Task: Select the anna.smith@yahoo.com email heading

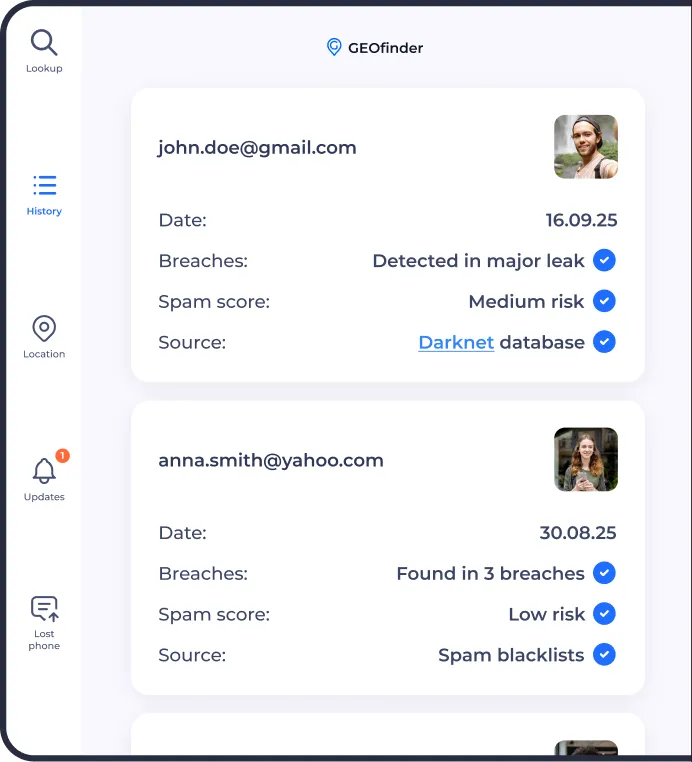Action: [271, 461]
